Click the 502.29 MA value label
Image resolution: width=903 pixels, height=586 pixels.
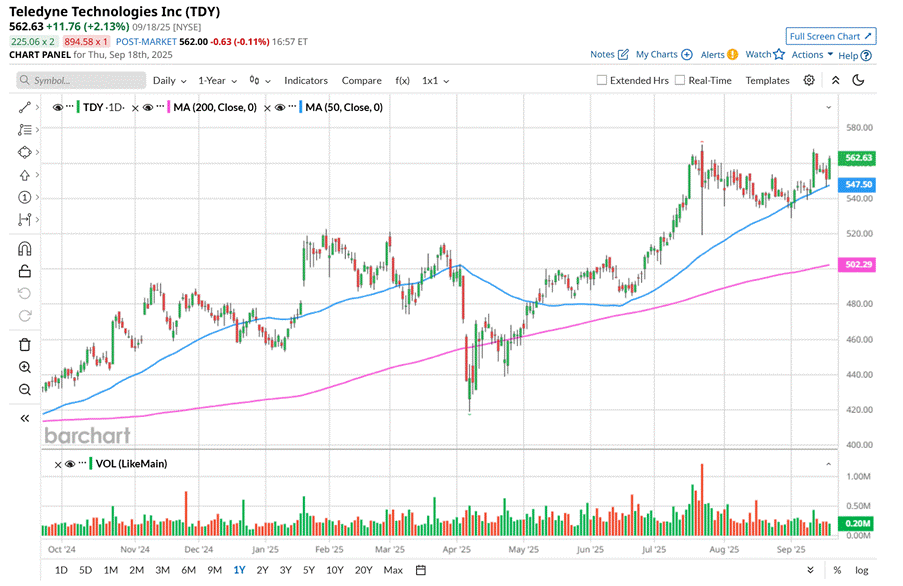(x=857, y=264)
